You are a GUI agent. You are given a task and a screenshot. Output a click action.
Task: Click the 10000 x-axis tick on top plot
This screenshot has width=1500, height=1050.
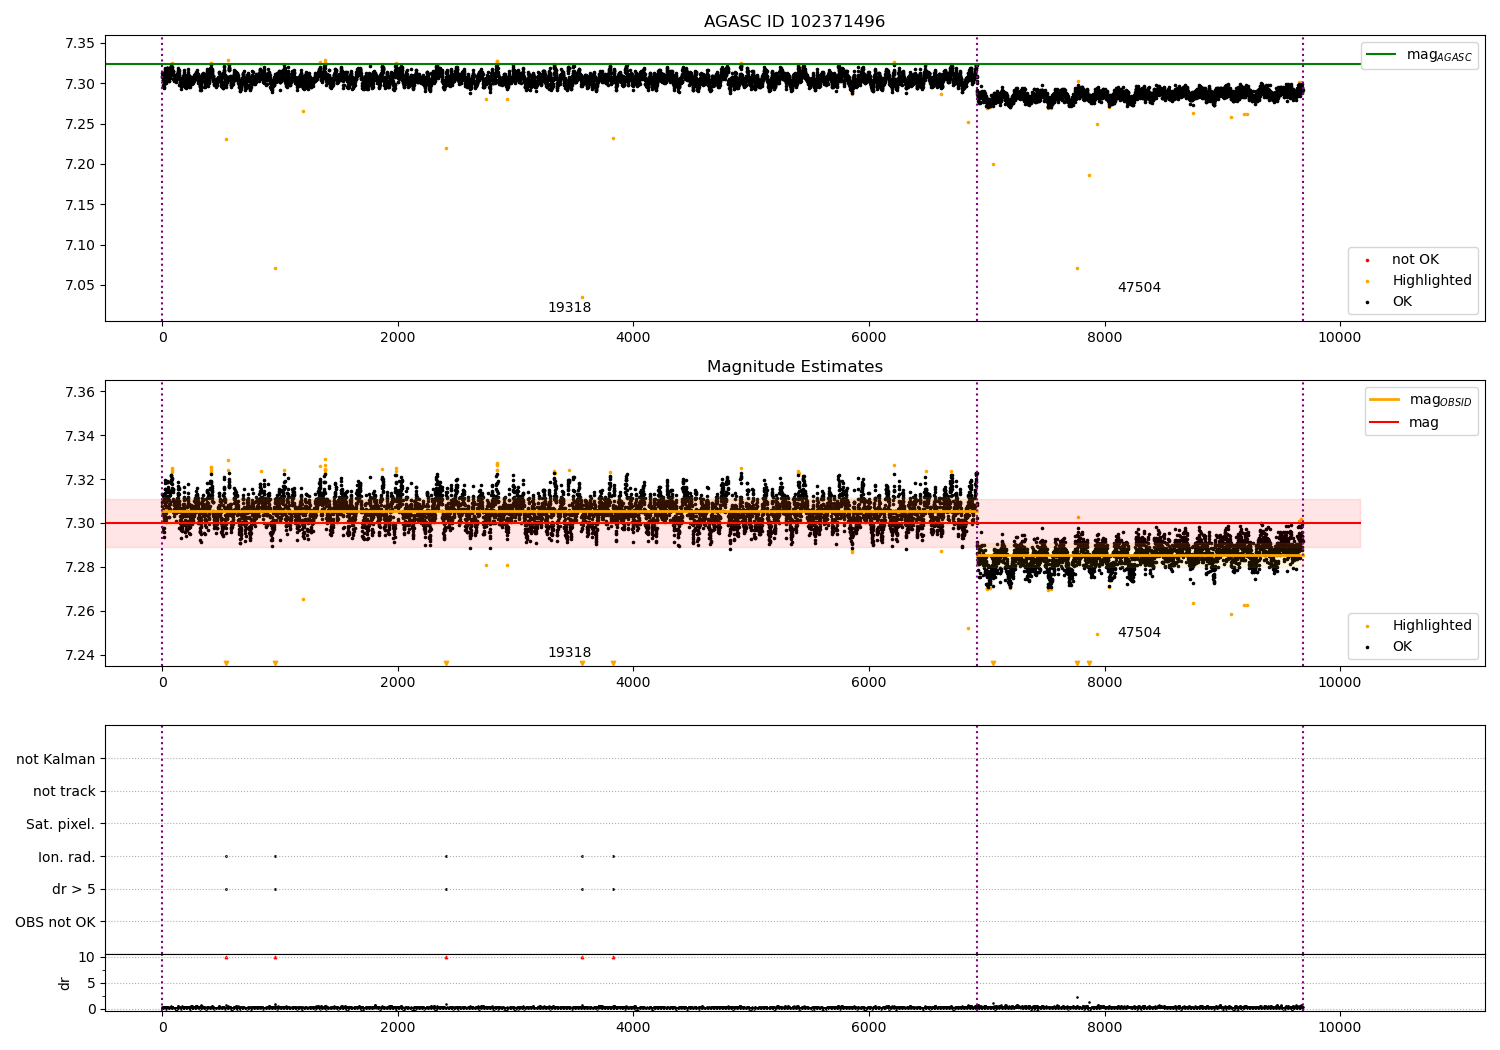click(x=1340, y=338)
